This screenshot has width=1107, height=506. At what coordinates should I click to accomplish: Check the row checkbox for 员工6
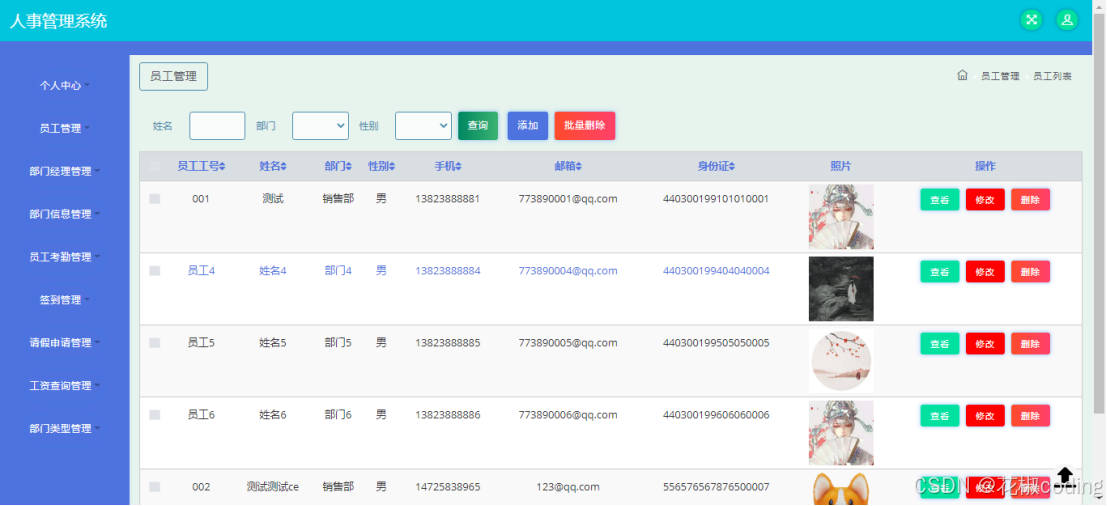[x=155, y=415]
